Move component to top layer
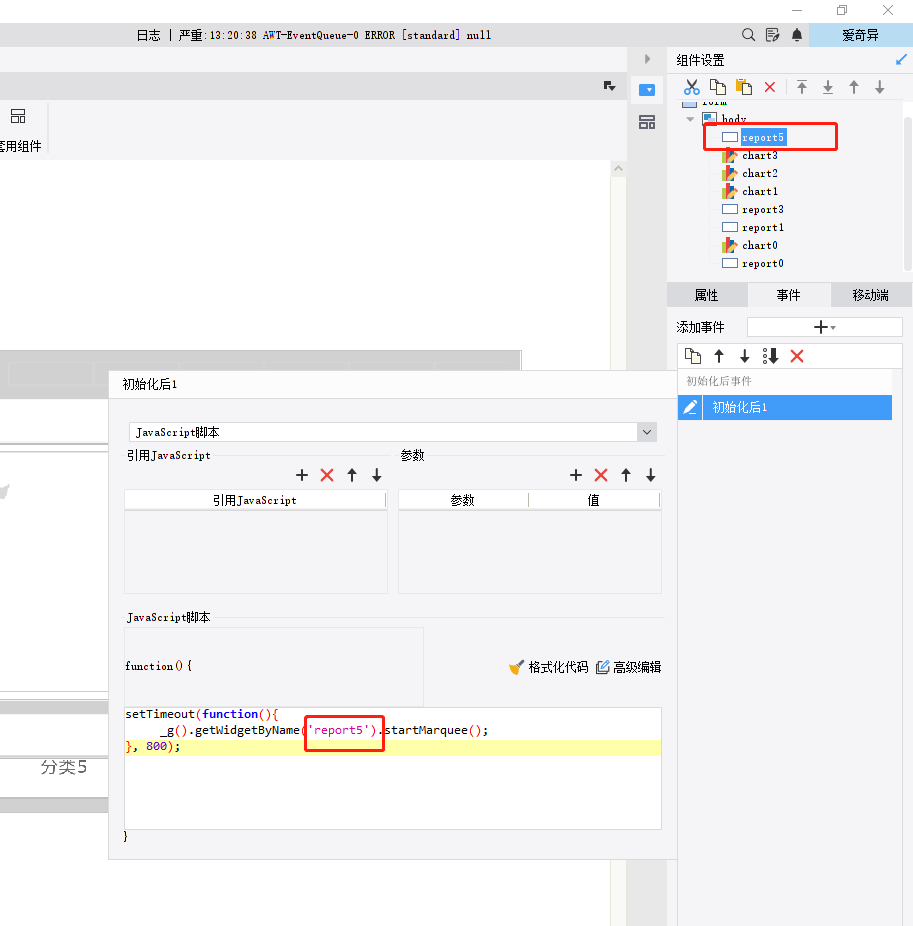 [x=801, y=87]
